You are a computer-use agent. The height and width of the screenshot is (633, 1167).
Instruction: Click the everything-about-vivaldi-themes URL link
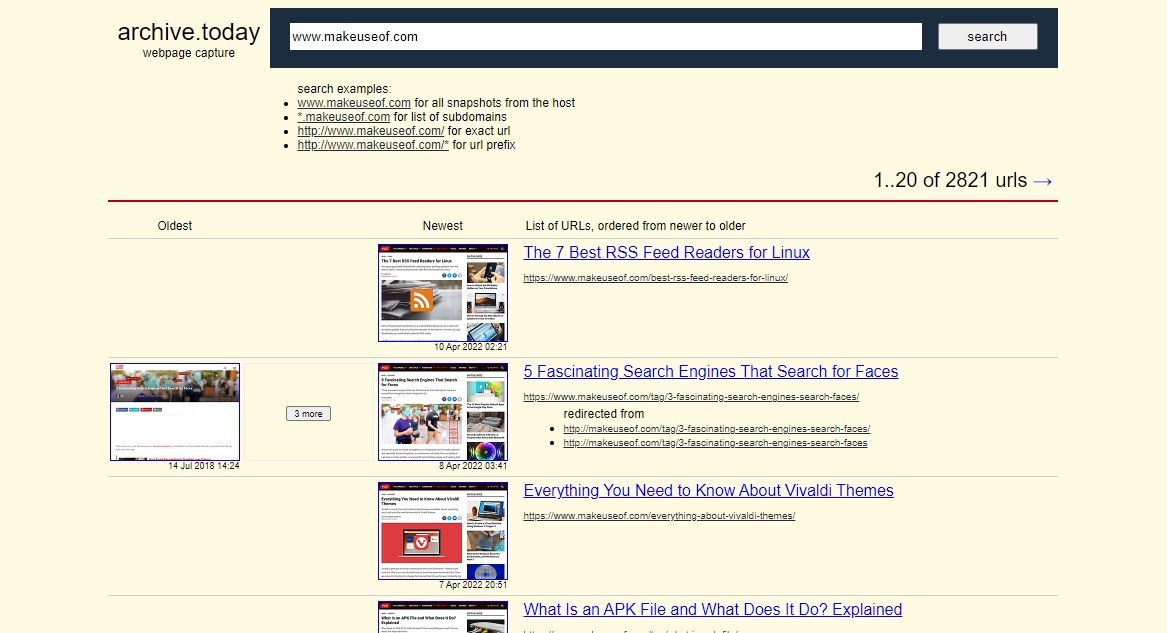[x=659, y=515]
